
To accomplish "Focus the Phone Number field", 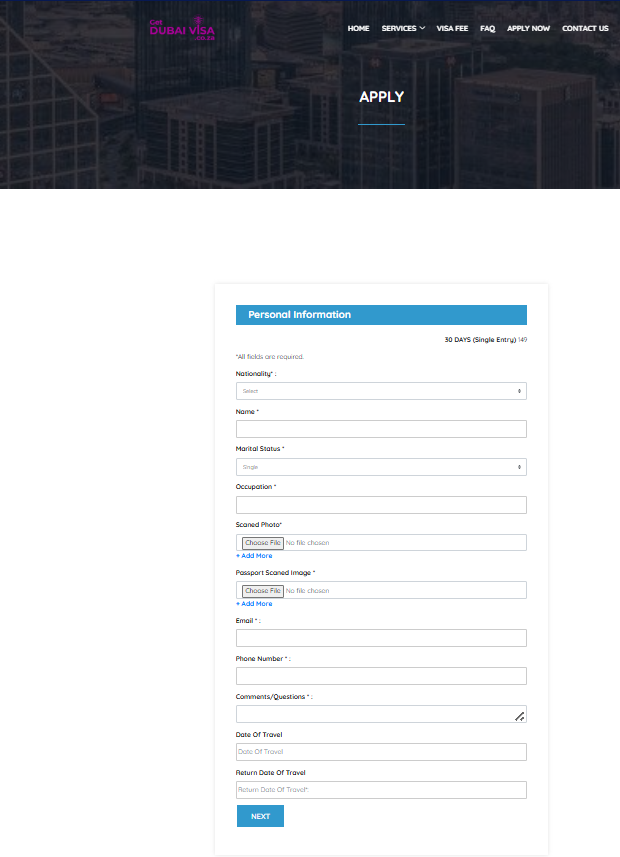I will point(381,676).
